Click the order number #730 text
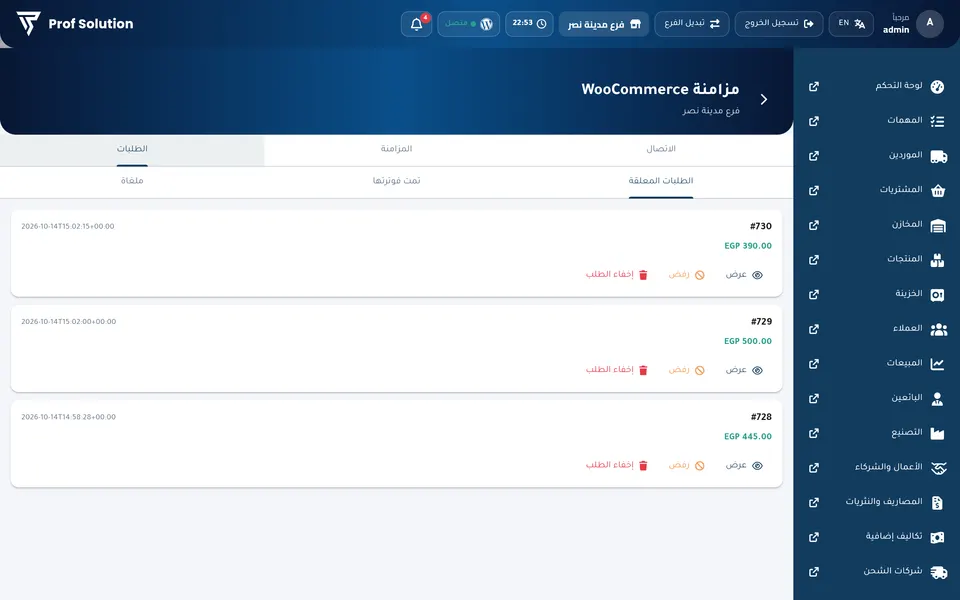The image size is (960, 600). 761,227
